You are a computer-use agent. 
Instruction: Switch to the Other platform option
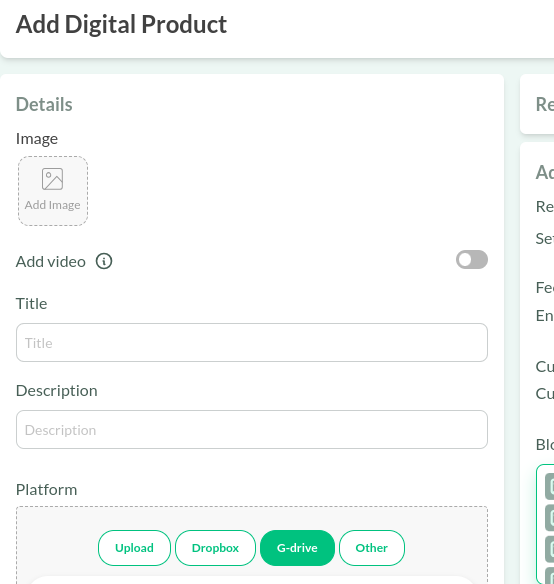tap(371, 548)
